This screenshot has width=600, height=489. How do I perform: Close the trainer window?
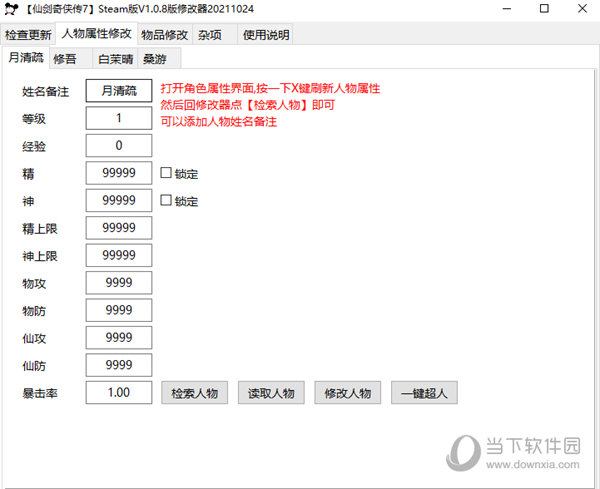(x=582, y=9)
